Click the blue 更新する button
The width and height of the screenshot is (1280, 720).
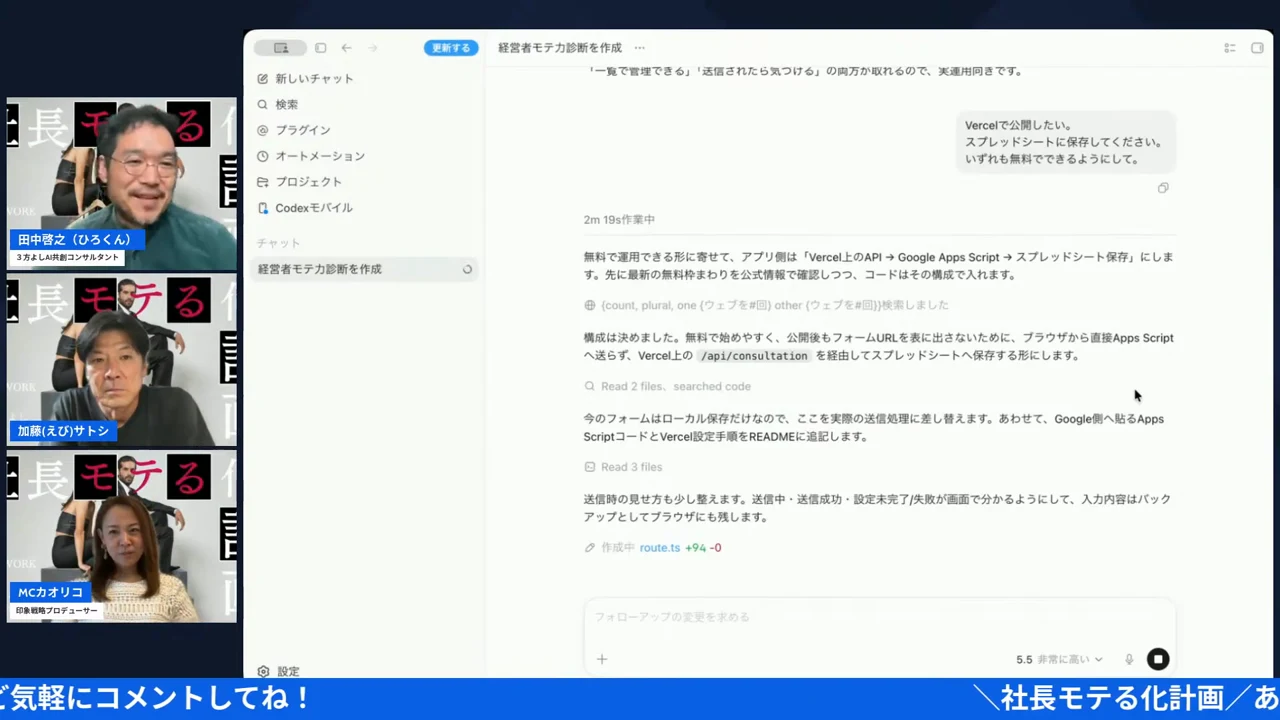pos(451,48)
